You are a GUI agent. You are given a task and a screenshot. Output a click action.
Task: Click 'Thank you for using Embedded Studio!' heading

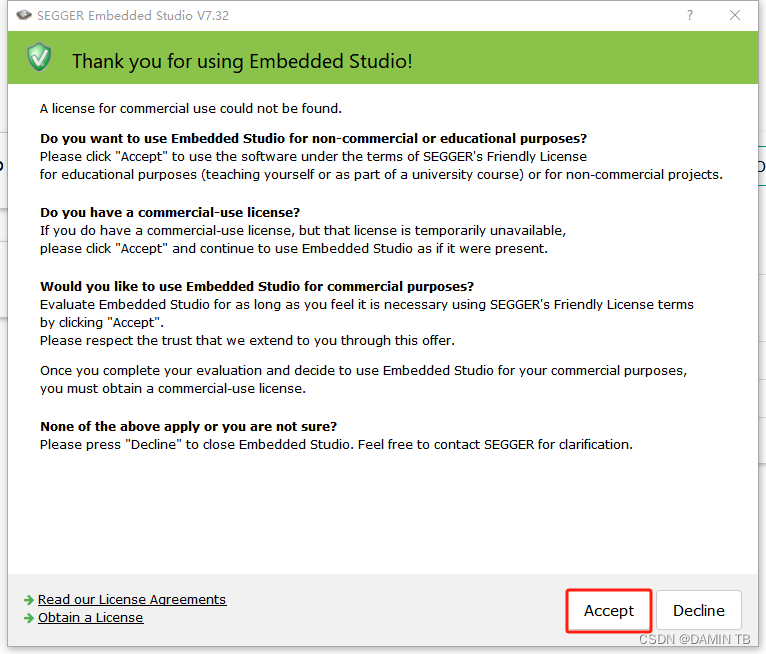(242, 61)
